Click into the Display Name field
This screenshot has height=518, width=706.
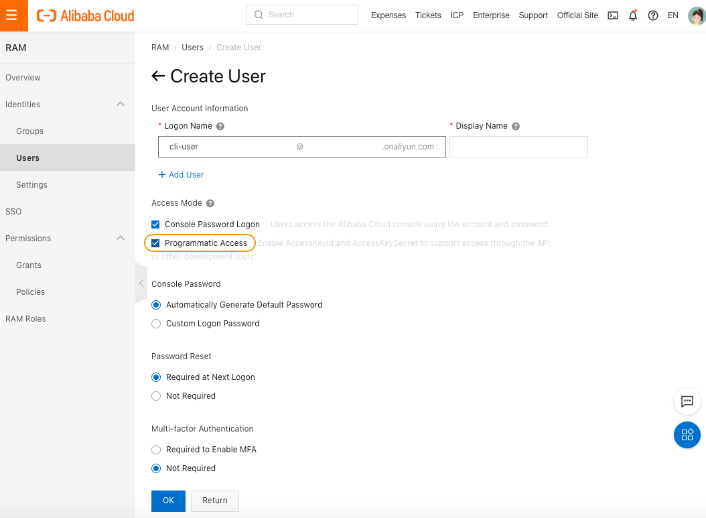[x=518, y=147]
